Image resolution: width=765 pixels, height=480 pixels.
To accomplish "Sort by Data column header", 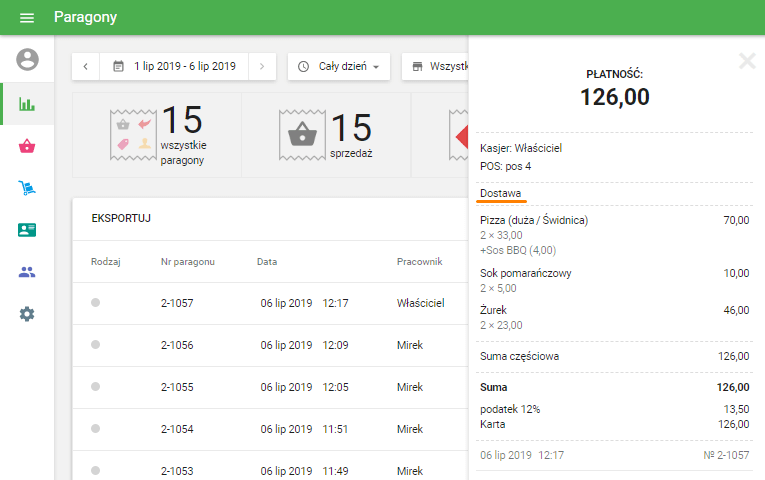I will (x=267, y=262).
